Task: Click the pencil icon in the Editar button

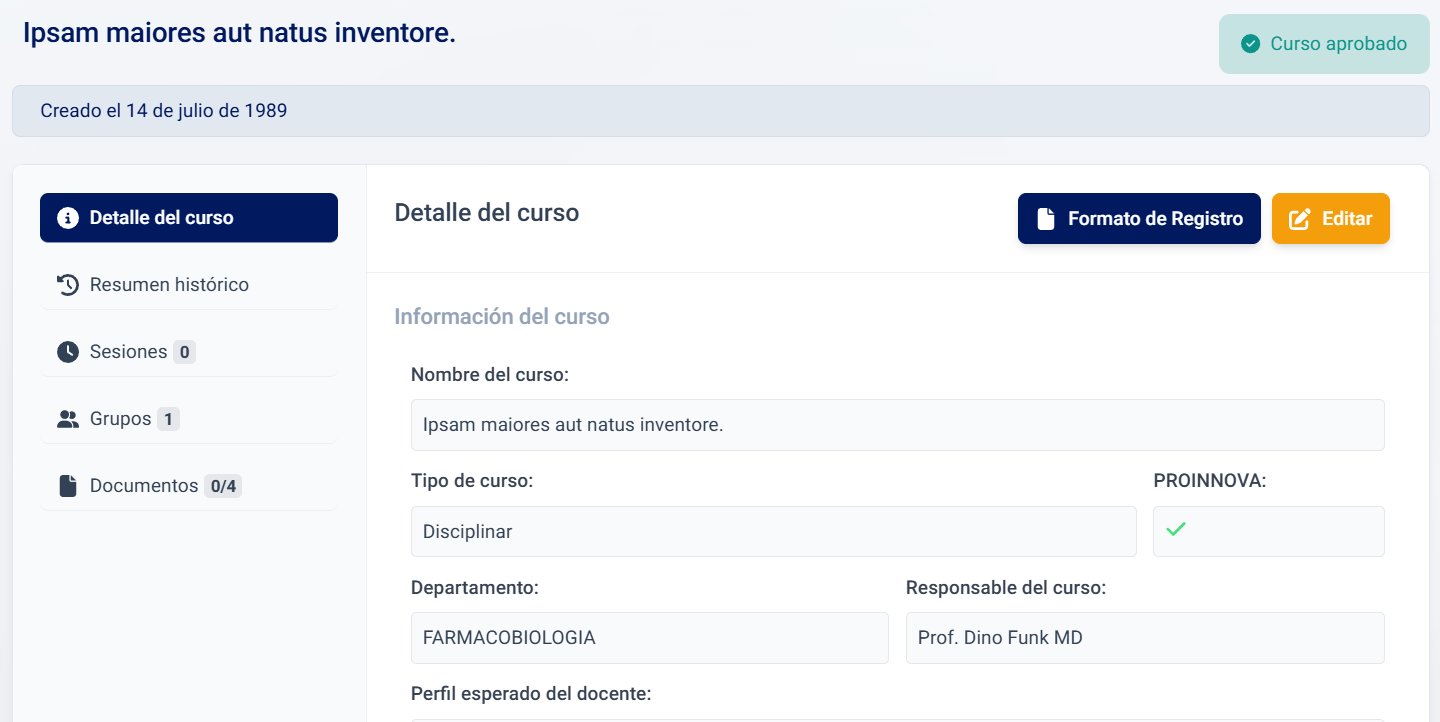Action: 1300,219
